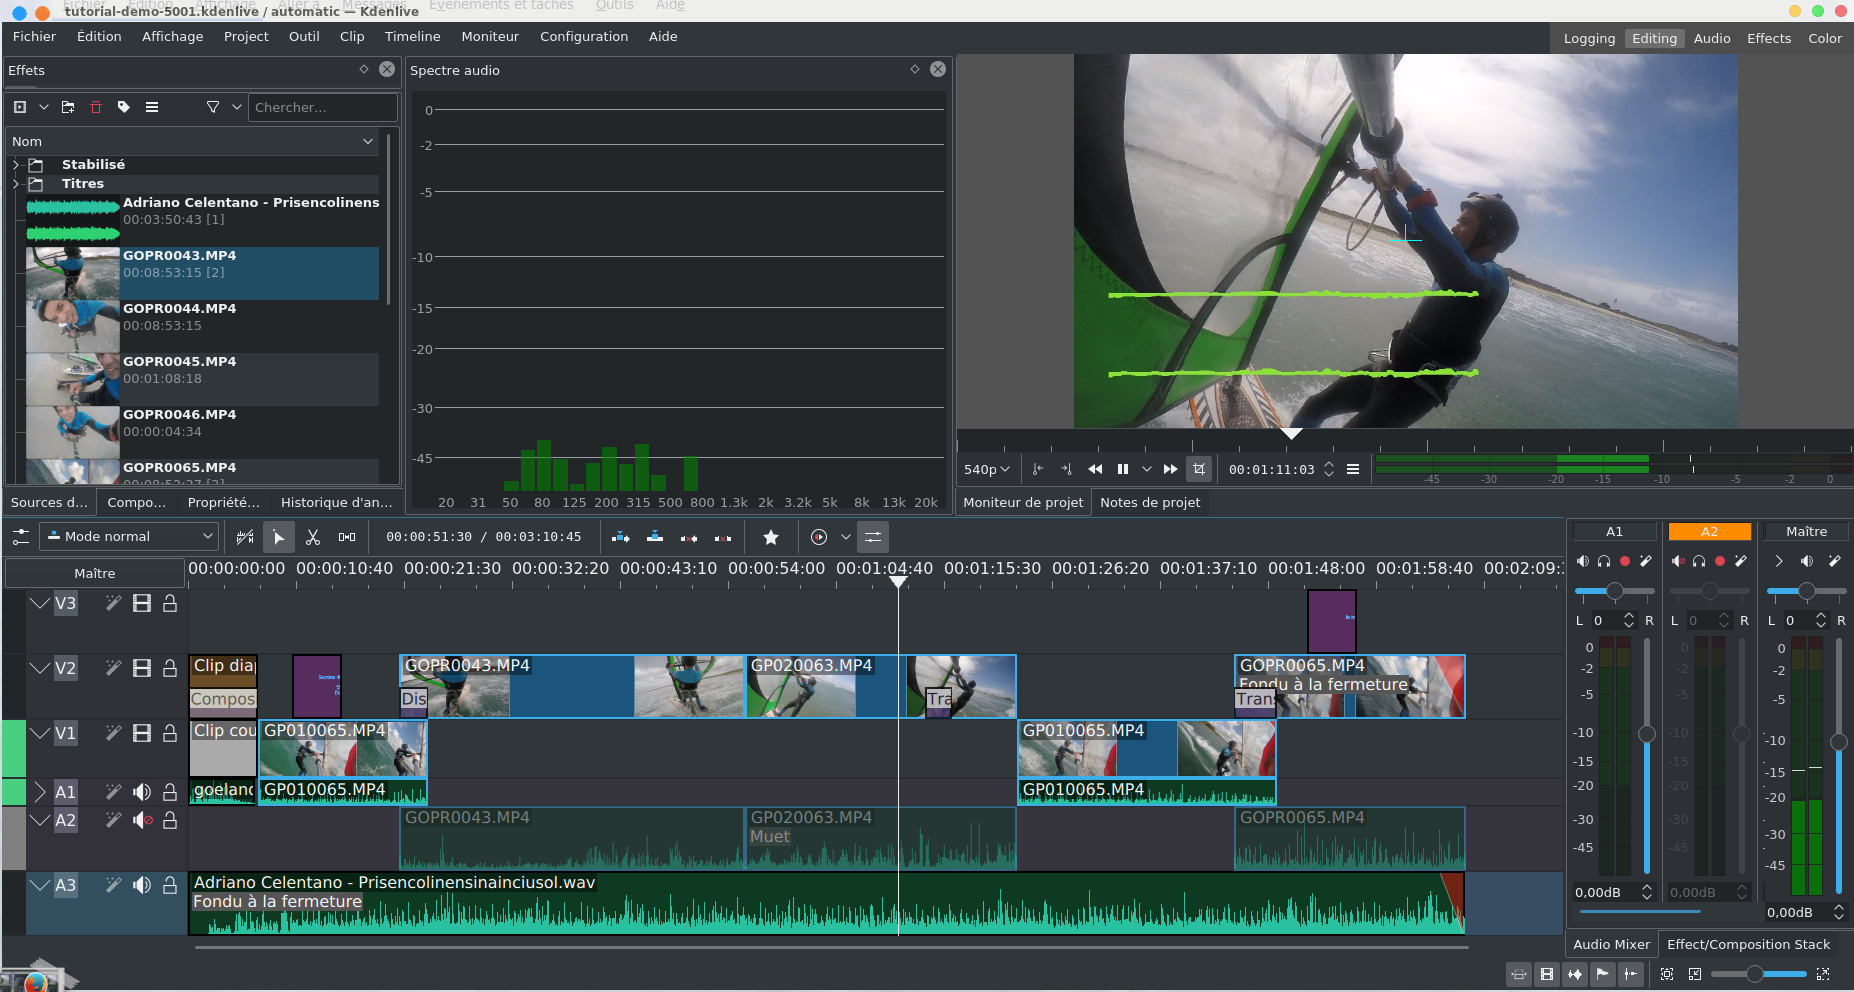Unmute the A2 channel in audio mixer
The width and height of the screenshot is (1854, 992).
coord(1678,561)
